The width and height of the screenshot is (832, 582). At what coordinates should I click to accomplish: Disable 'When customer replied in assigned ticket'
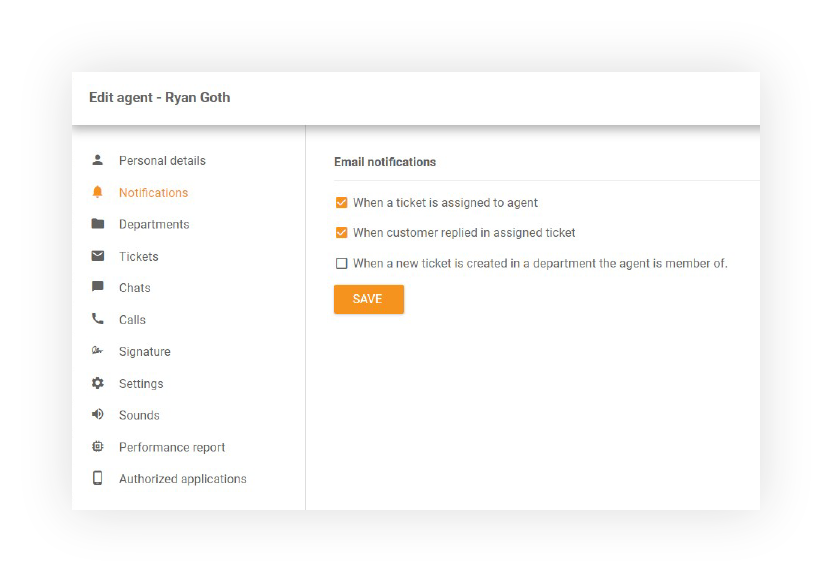340,232
